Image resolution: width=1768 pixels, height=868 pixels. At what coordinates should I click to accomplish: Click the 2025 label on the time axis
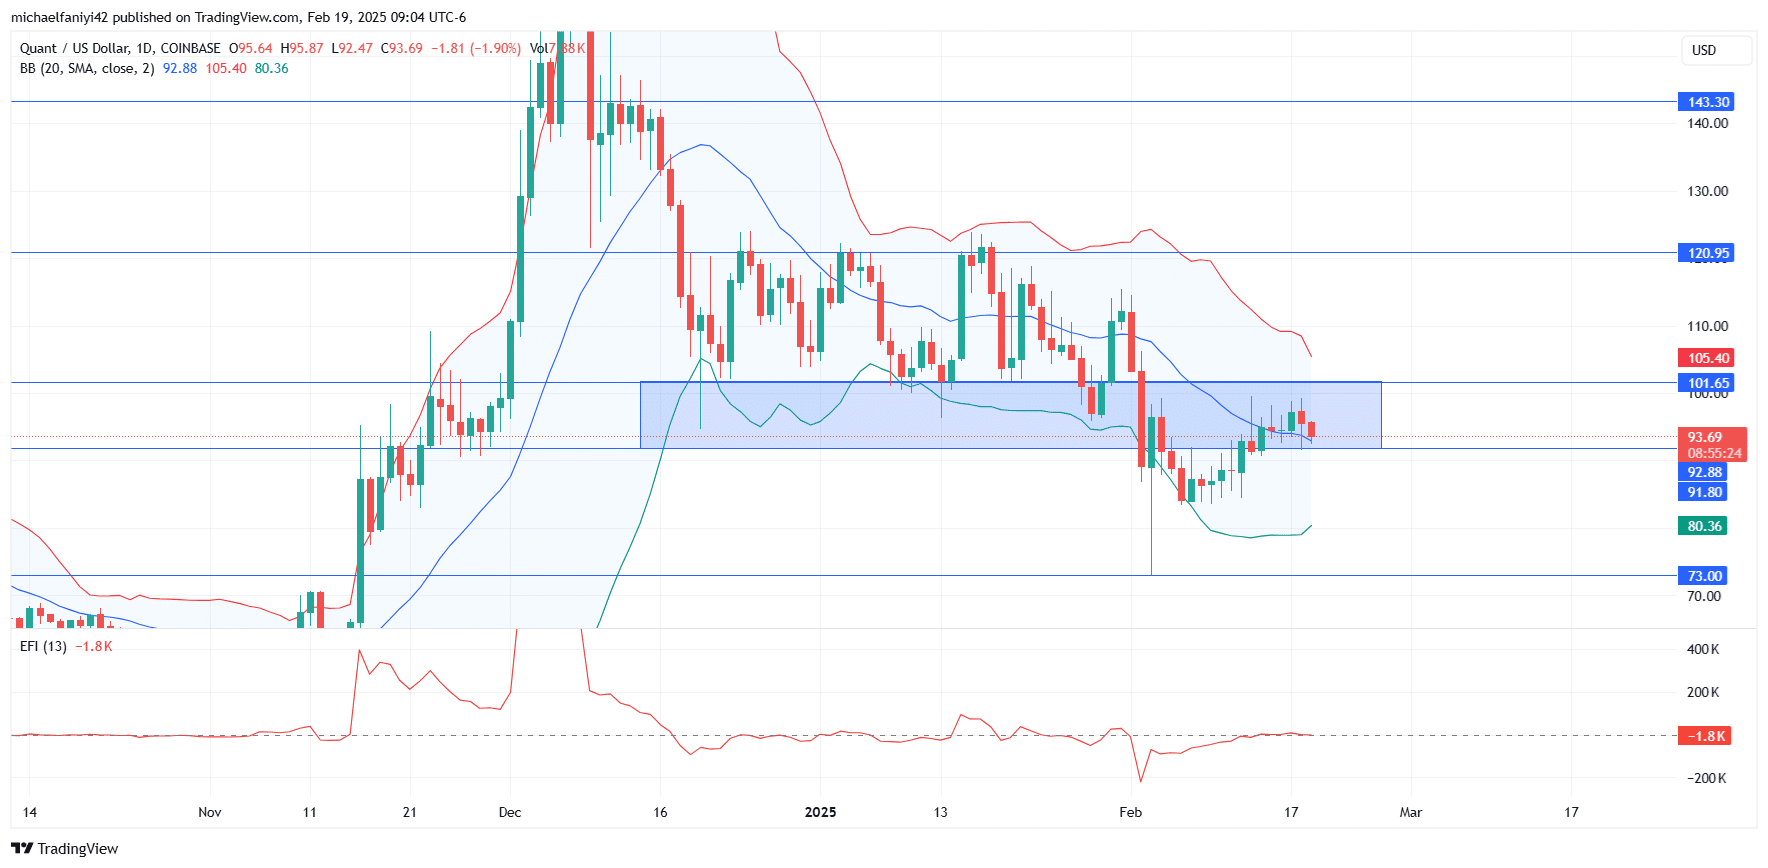tap(820, 812)
